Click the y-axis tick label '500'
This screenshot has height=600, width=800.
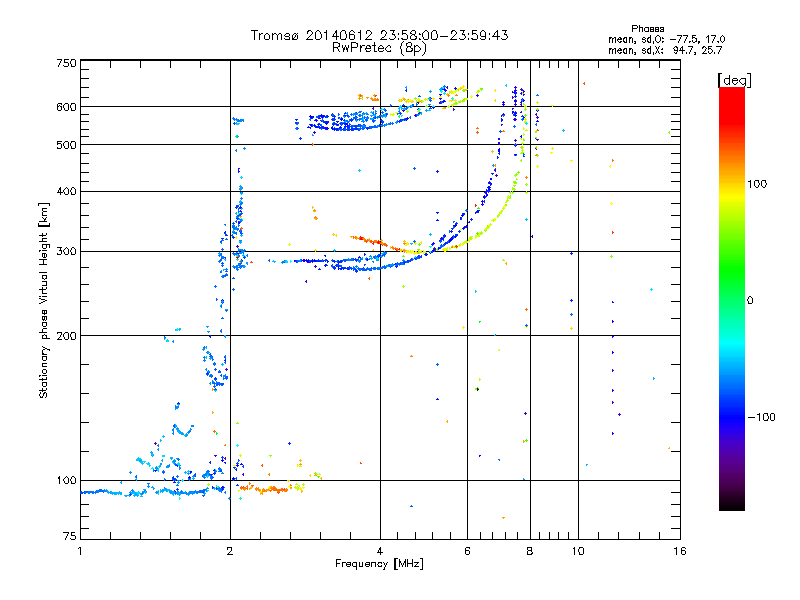(66, 145)
